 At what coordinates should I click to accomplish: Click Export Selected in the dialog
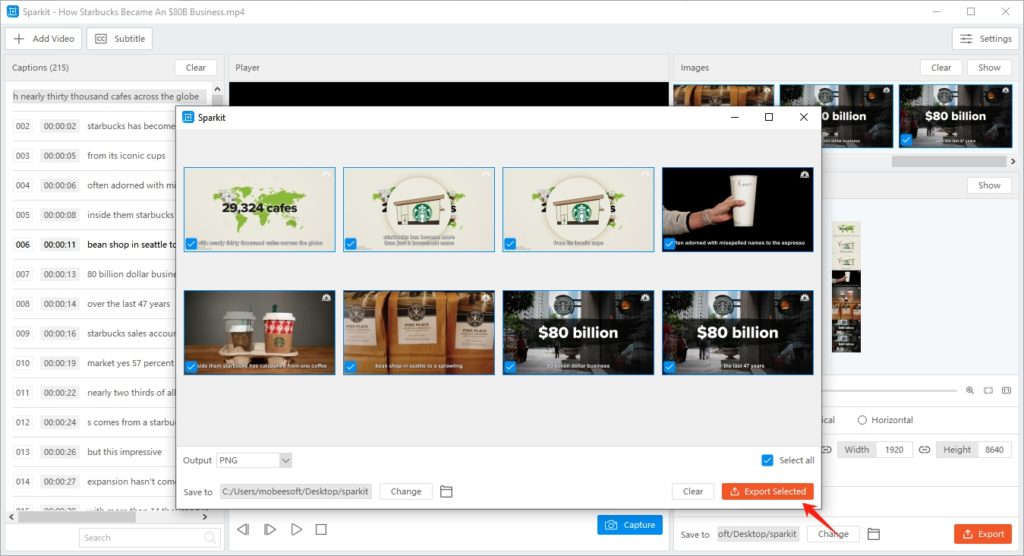click(767, 491)
